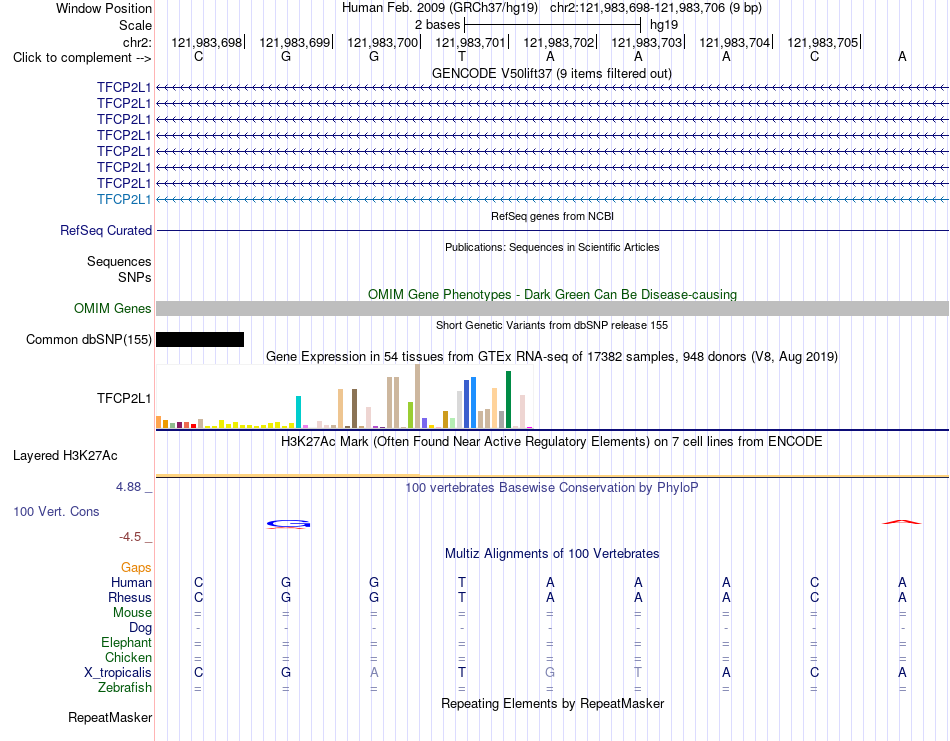Click the 100 Vert. Cons label
This screenshot has height=741, width=950.
[56, 511]
